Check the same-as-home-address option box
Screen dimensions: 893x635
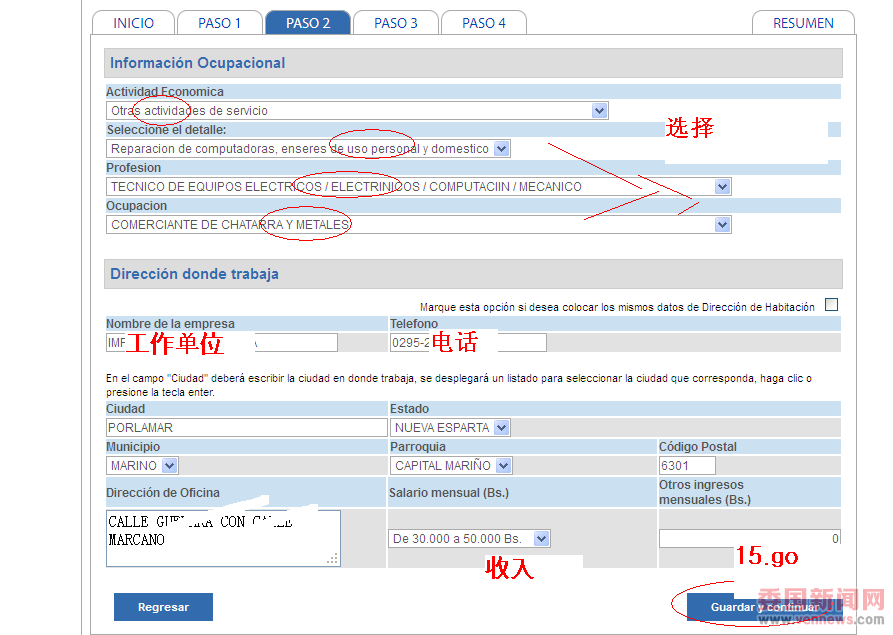pos(831,305)
